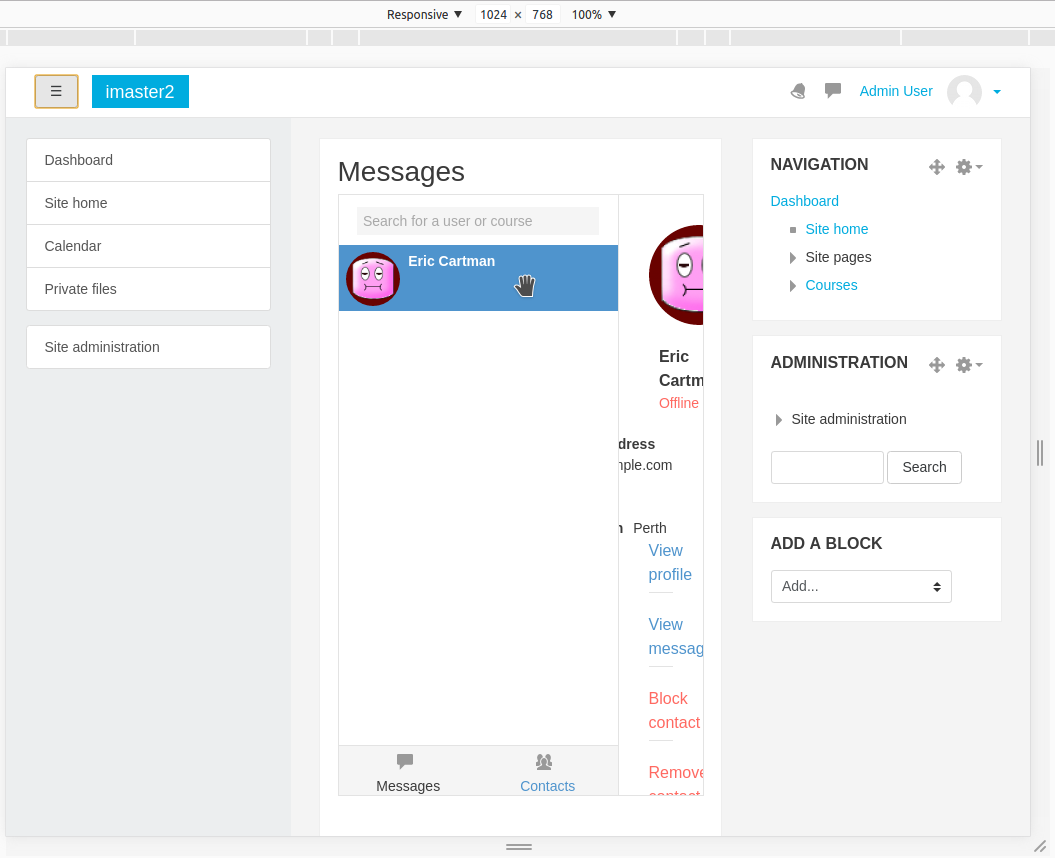Screen dimensions: 1055x858
Task: Click the Block contact link
Action: [x=674, y=711]
